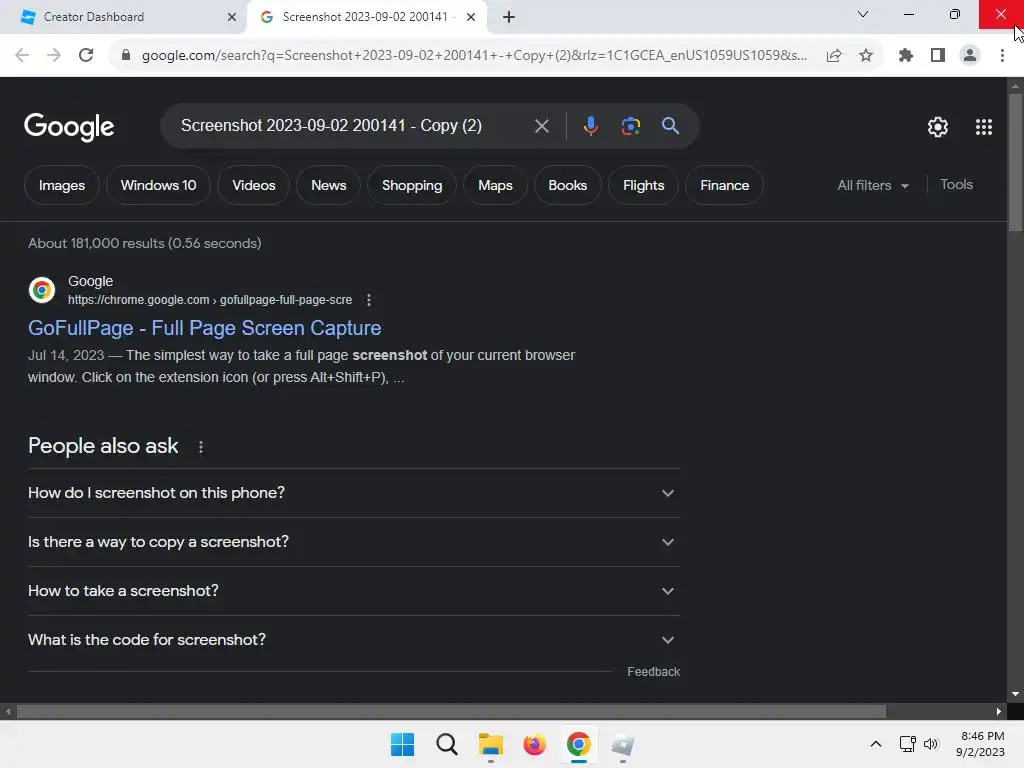This screenshot has width=1024, height=768.
Task: Close the Creator Dashboard tab
Action: pos(232,17)
